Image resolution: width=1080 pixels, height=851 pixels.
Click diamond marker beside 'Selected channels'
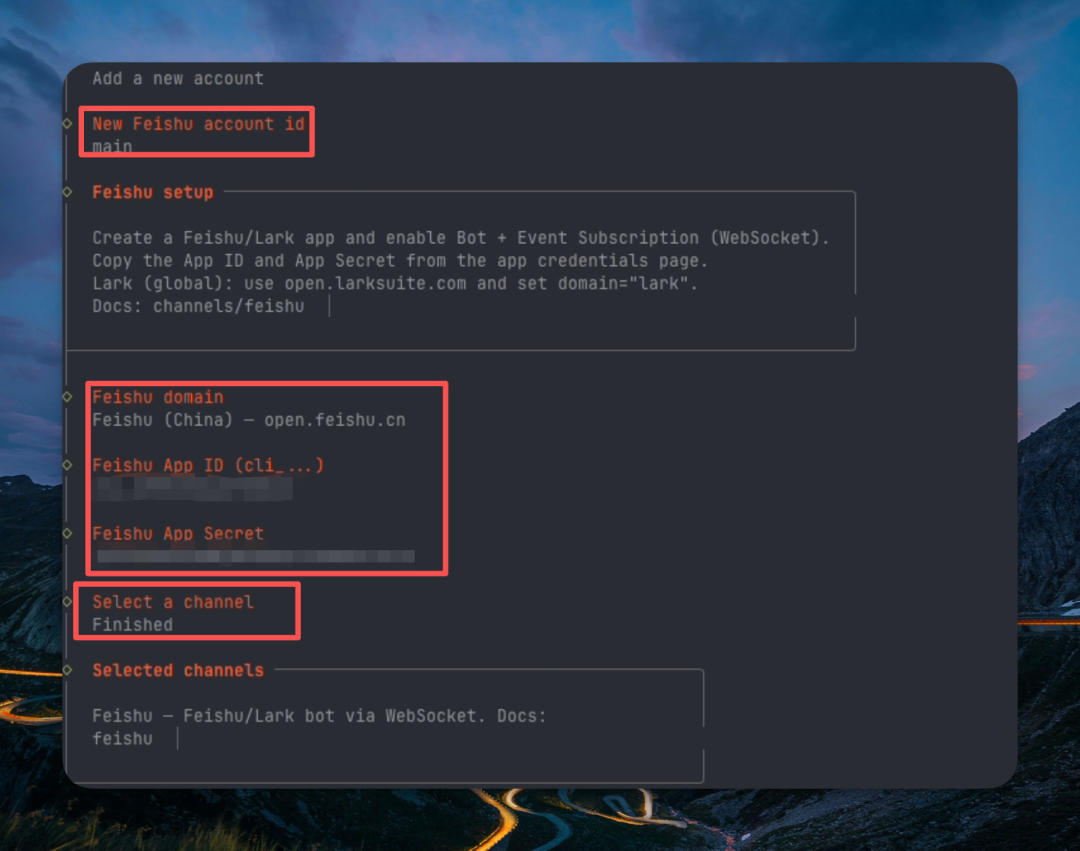coord(67,670)
